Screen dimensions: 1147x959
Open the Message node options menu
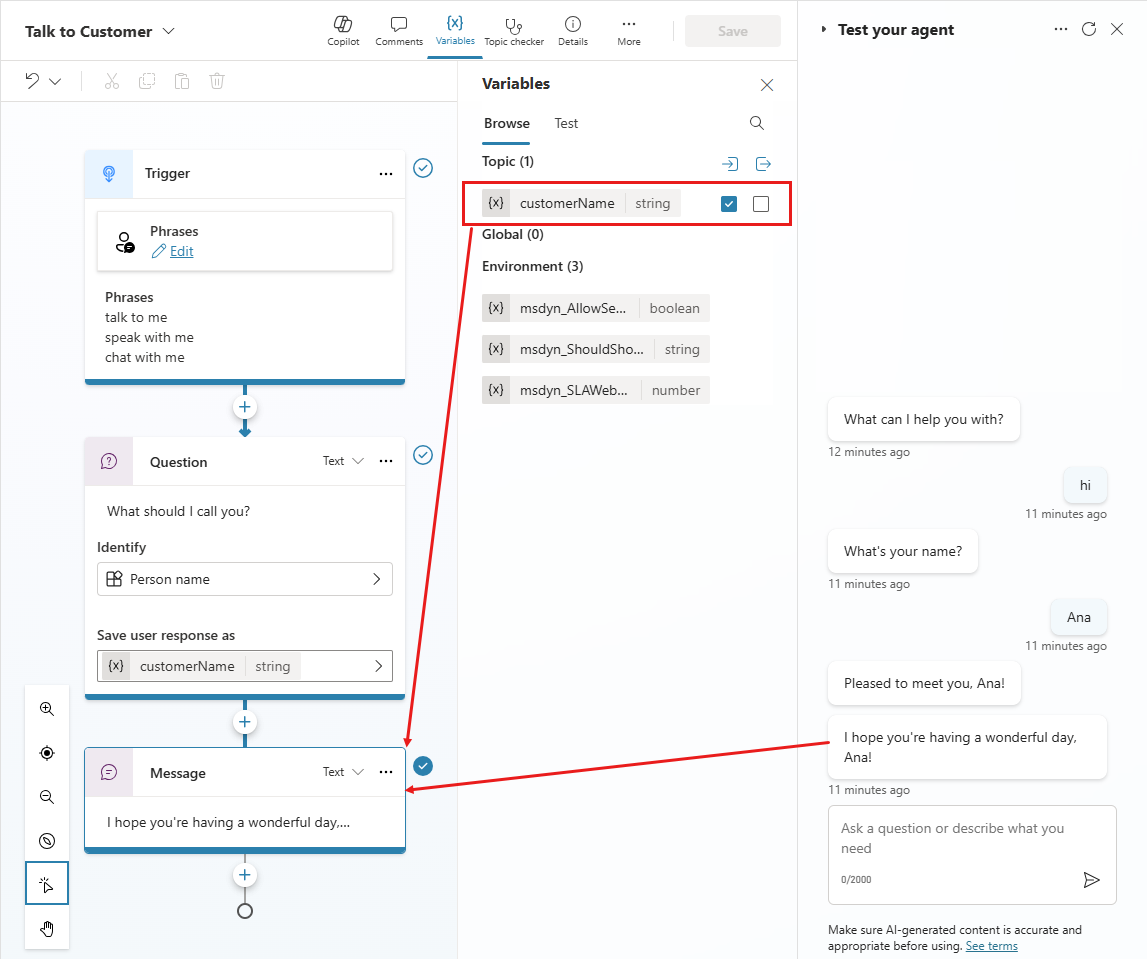tap(386, 772)
